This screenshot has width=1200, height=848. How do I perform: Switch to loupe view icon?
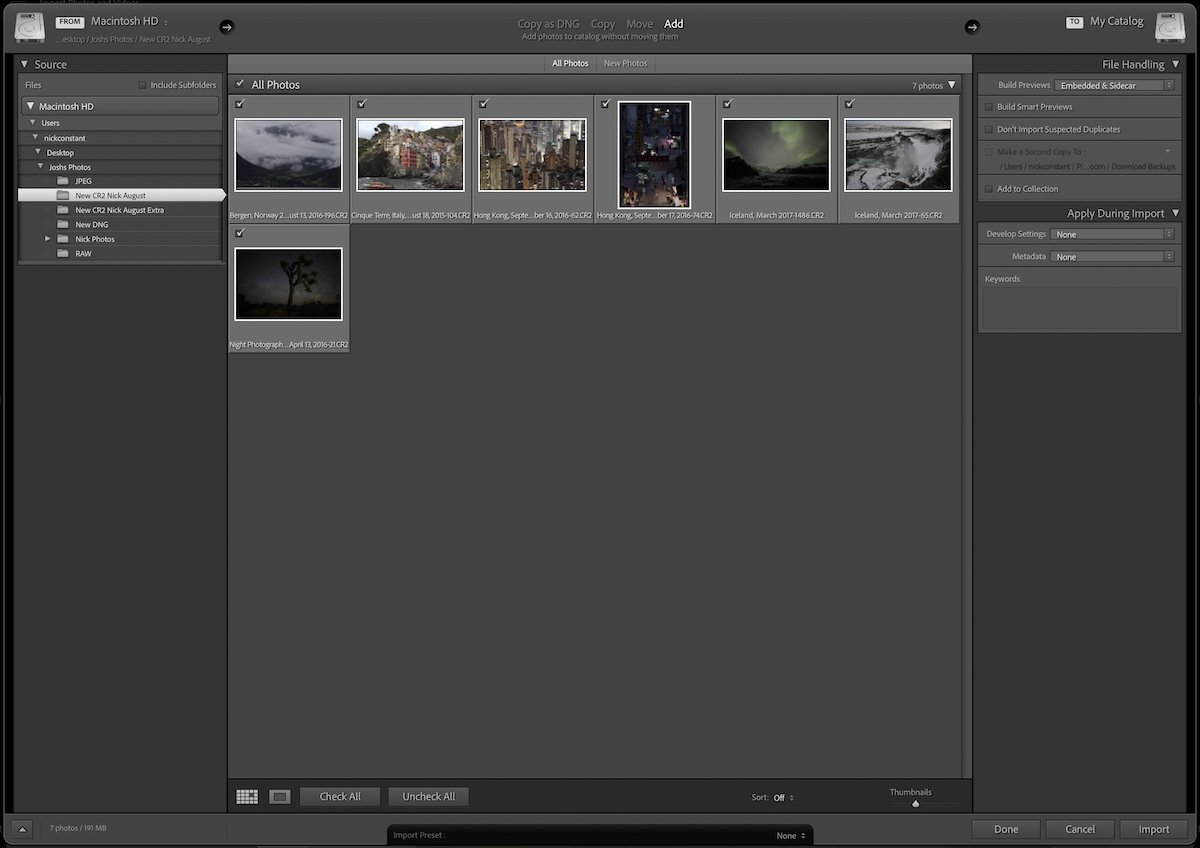279,796
